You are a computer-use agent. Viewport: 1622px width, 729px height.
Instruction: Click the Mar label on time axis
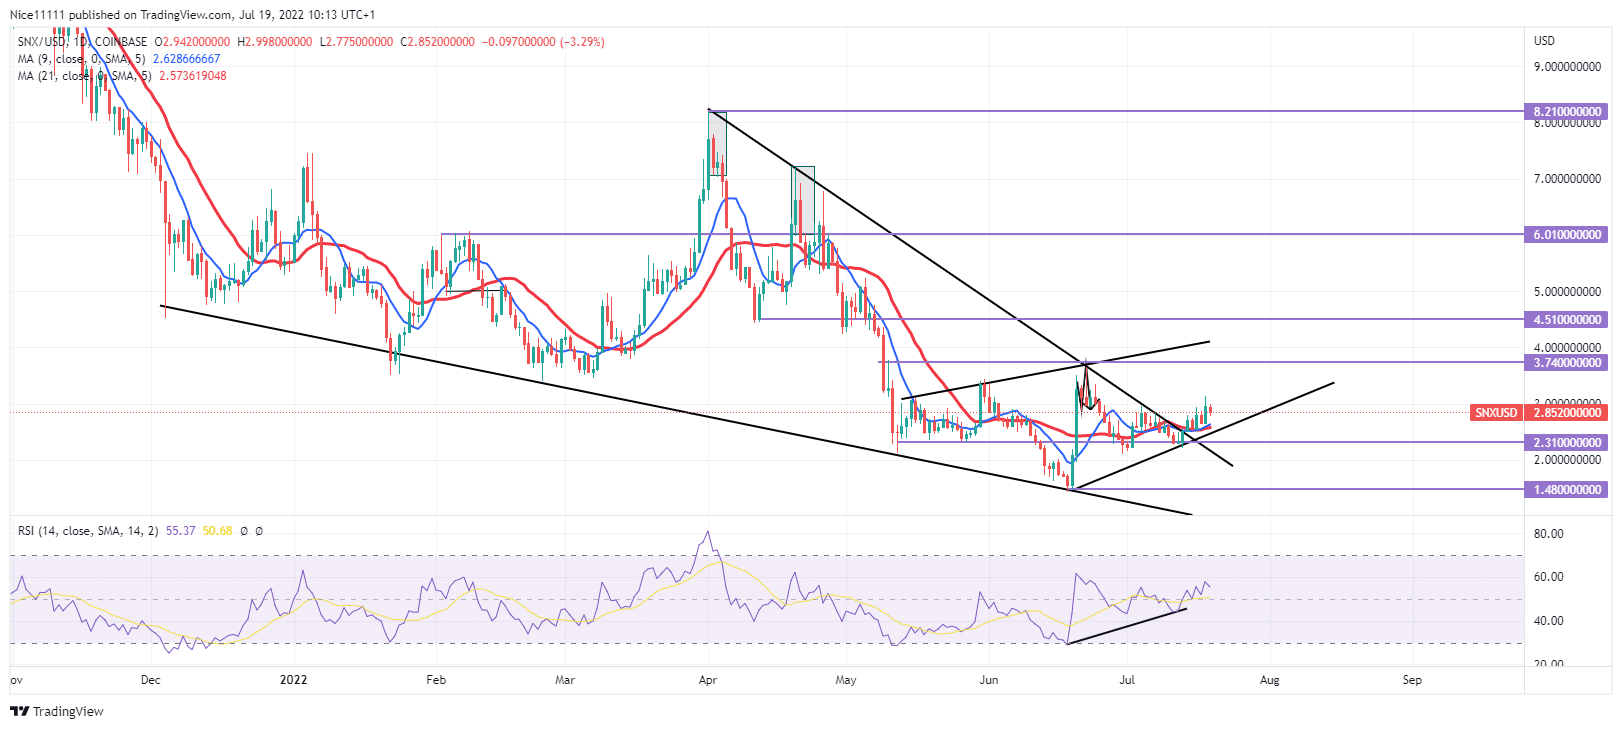click(x=565, y=680)
